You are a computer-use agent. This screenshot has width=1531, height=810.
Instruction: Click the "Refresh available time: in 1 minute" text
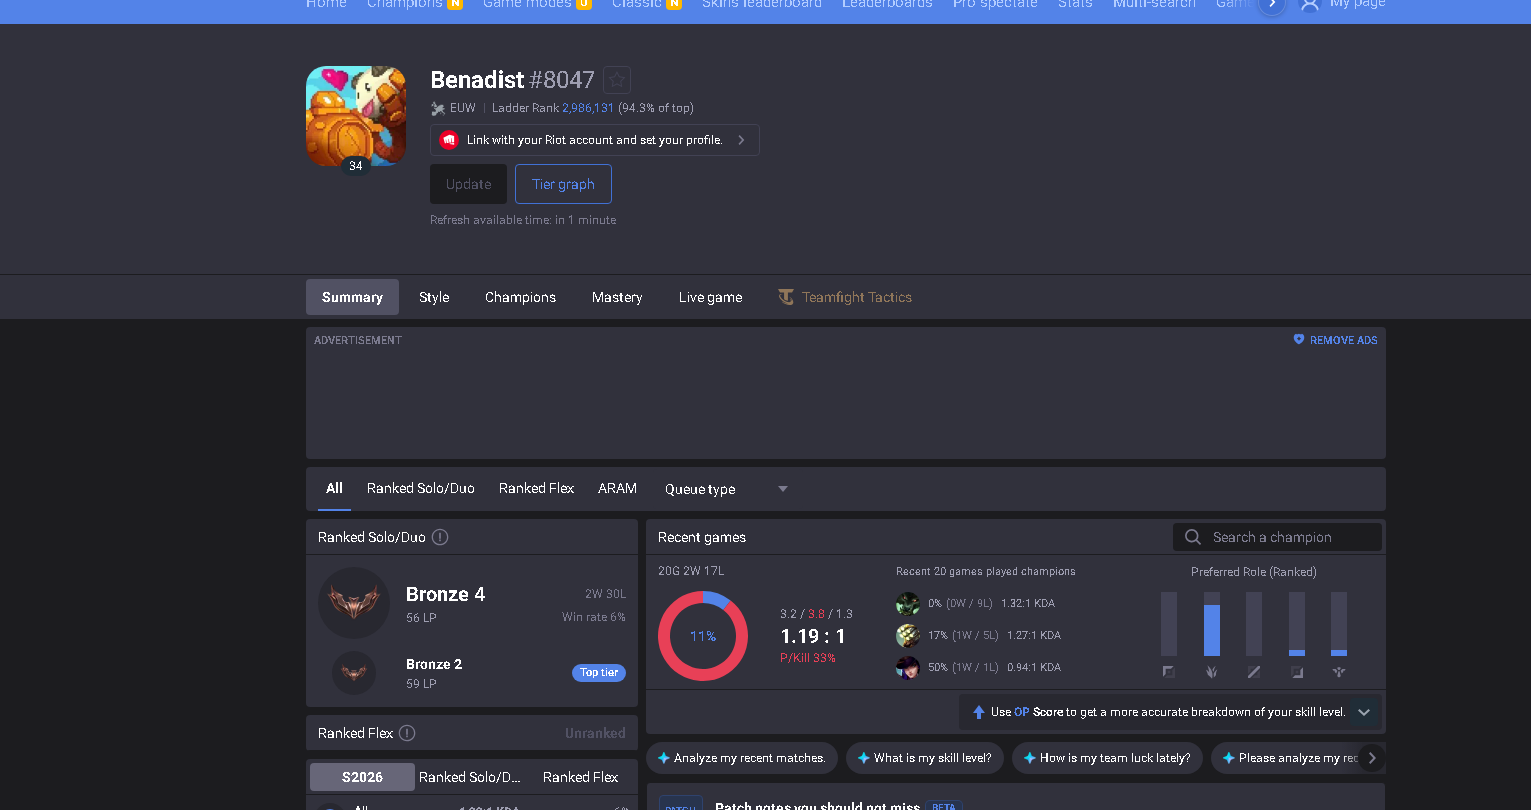tap(523, 220)
